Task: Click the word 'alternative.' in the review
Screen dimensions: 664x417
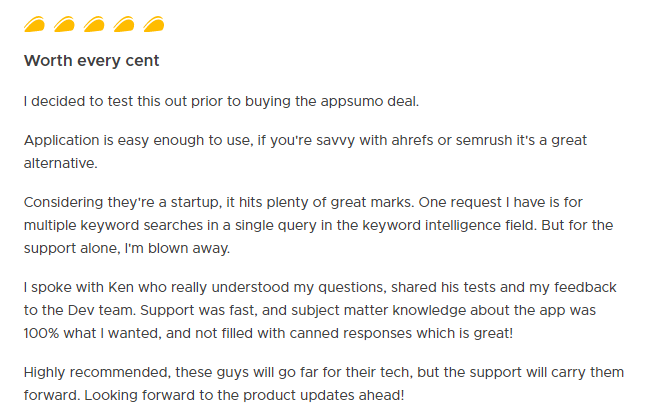Action: coord(61,163)
